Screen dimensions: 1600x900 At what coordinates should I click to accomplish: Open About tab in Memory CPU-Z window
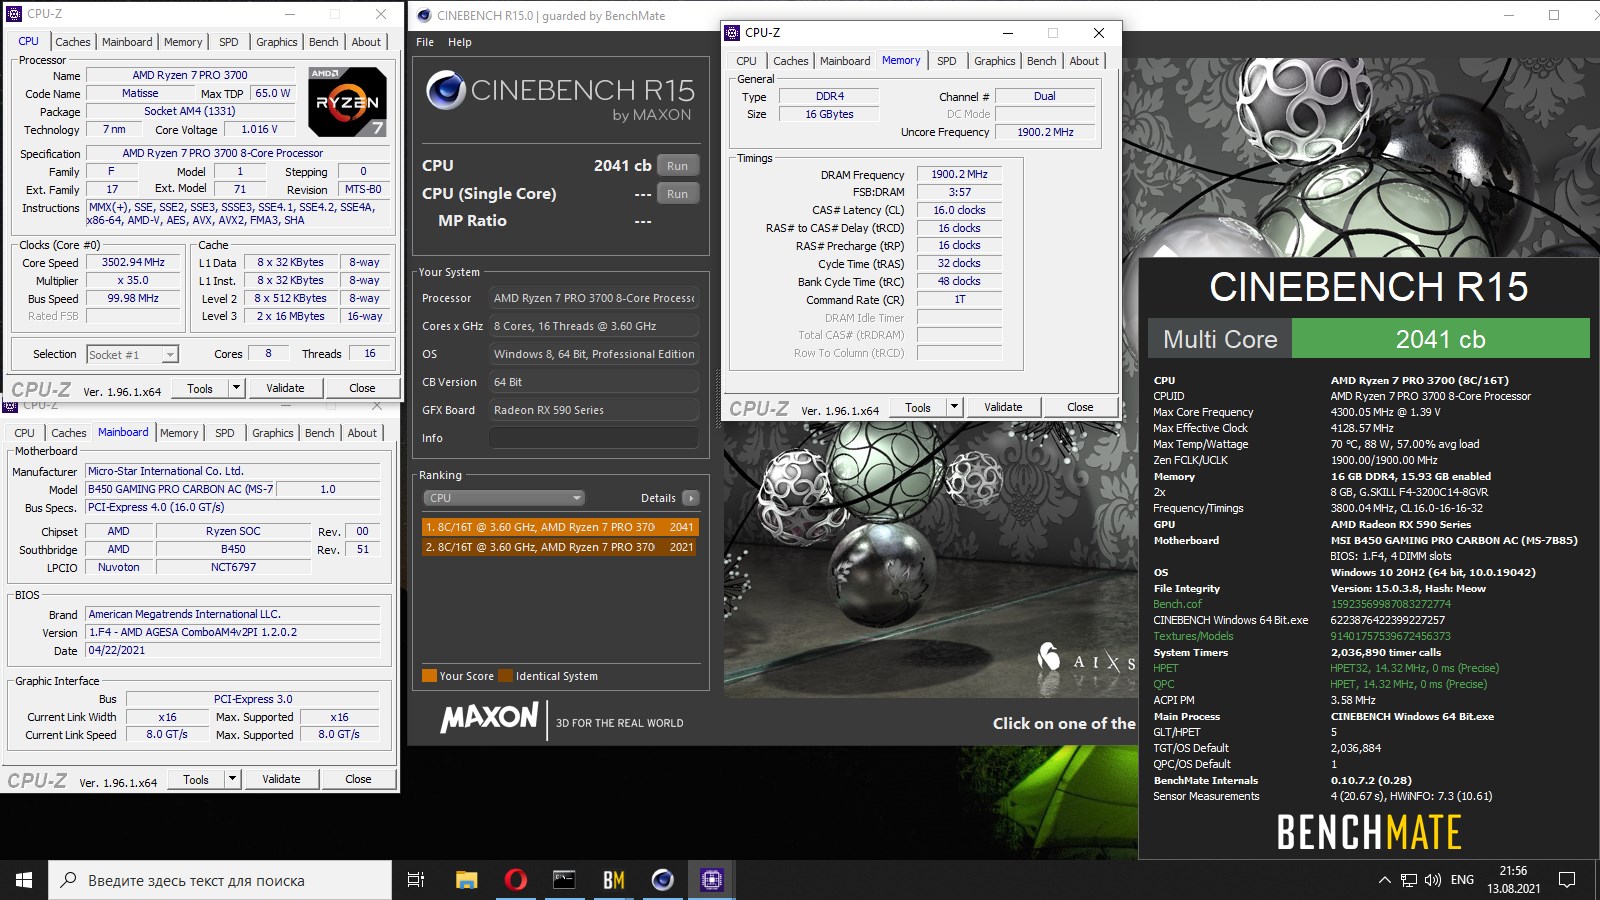pyautogui.click(x=1084, y=61)
